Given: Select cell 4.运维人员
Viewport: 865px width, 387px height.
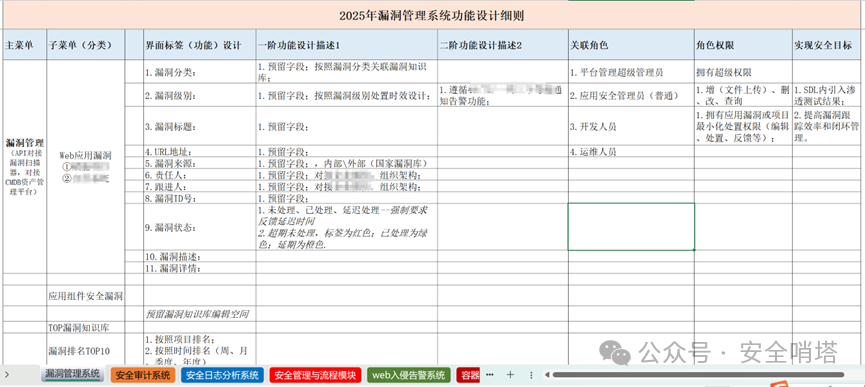Looking at the screenshot, I should tap(632, 152).
